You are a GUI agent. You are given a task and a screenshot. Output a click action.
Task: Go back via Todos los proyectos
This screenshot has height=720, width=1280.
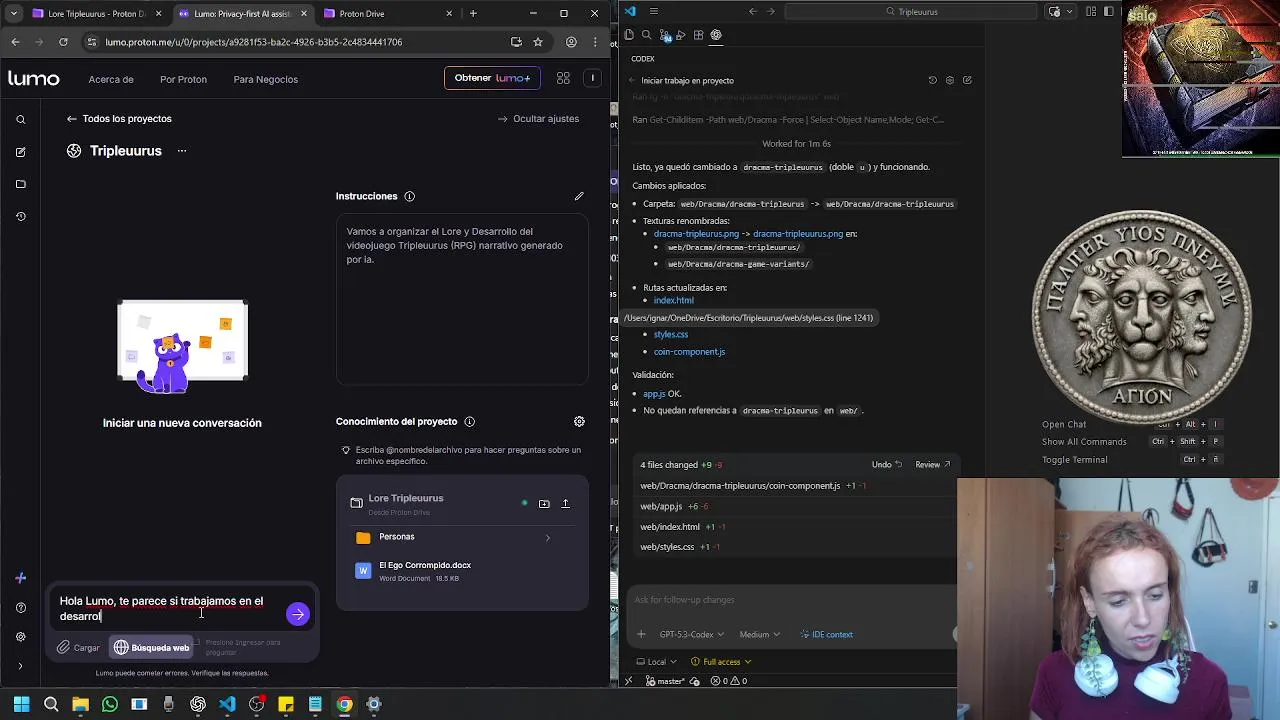119,118
